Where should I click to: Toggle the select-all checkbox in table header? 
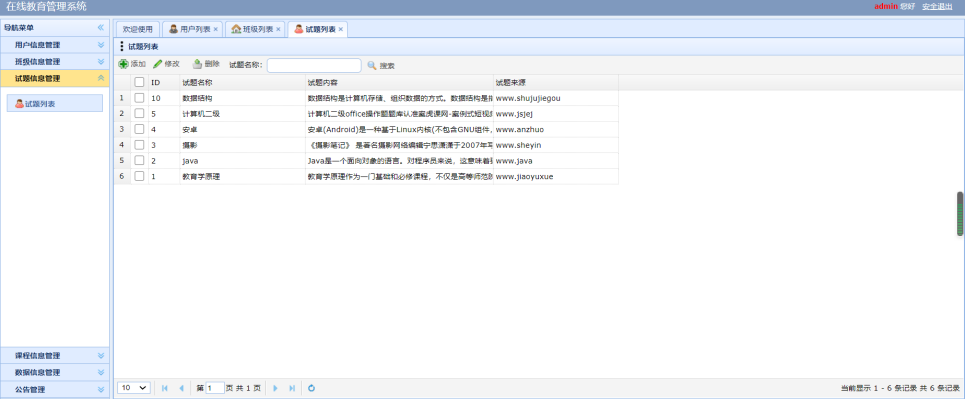coord(140,82)
